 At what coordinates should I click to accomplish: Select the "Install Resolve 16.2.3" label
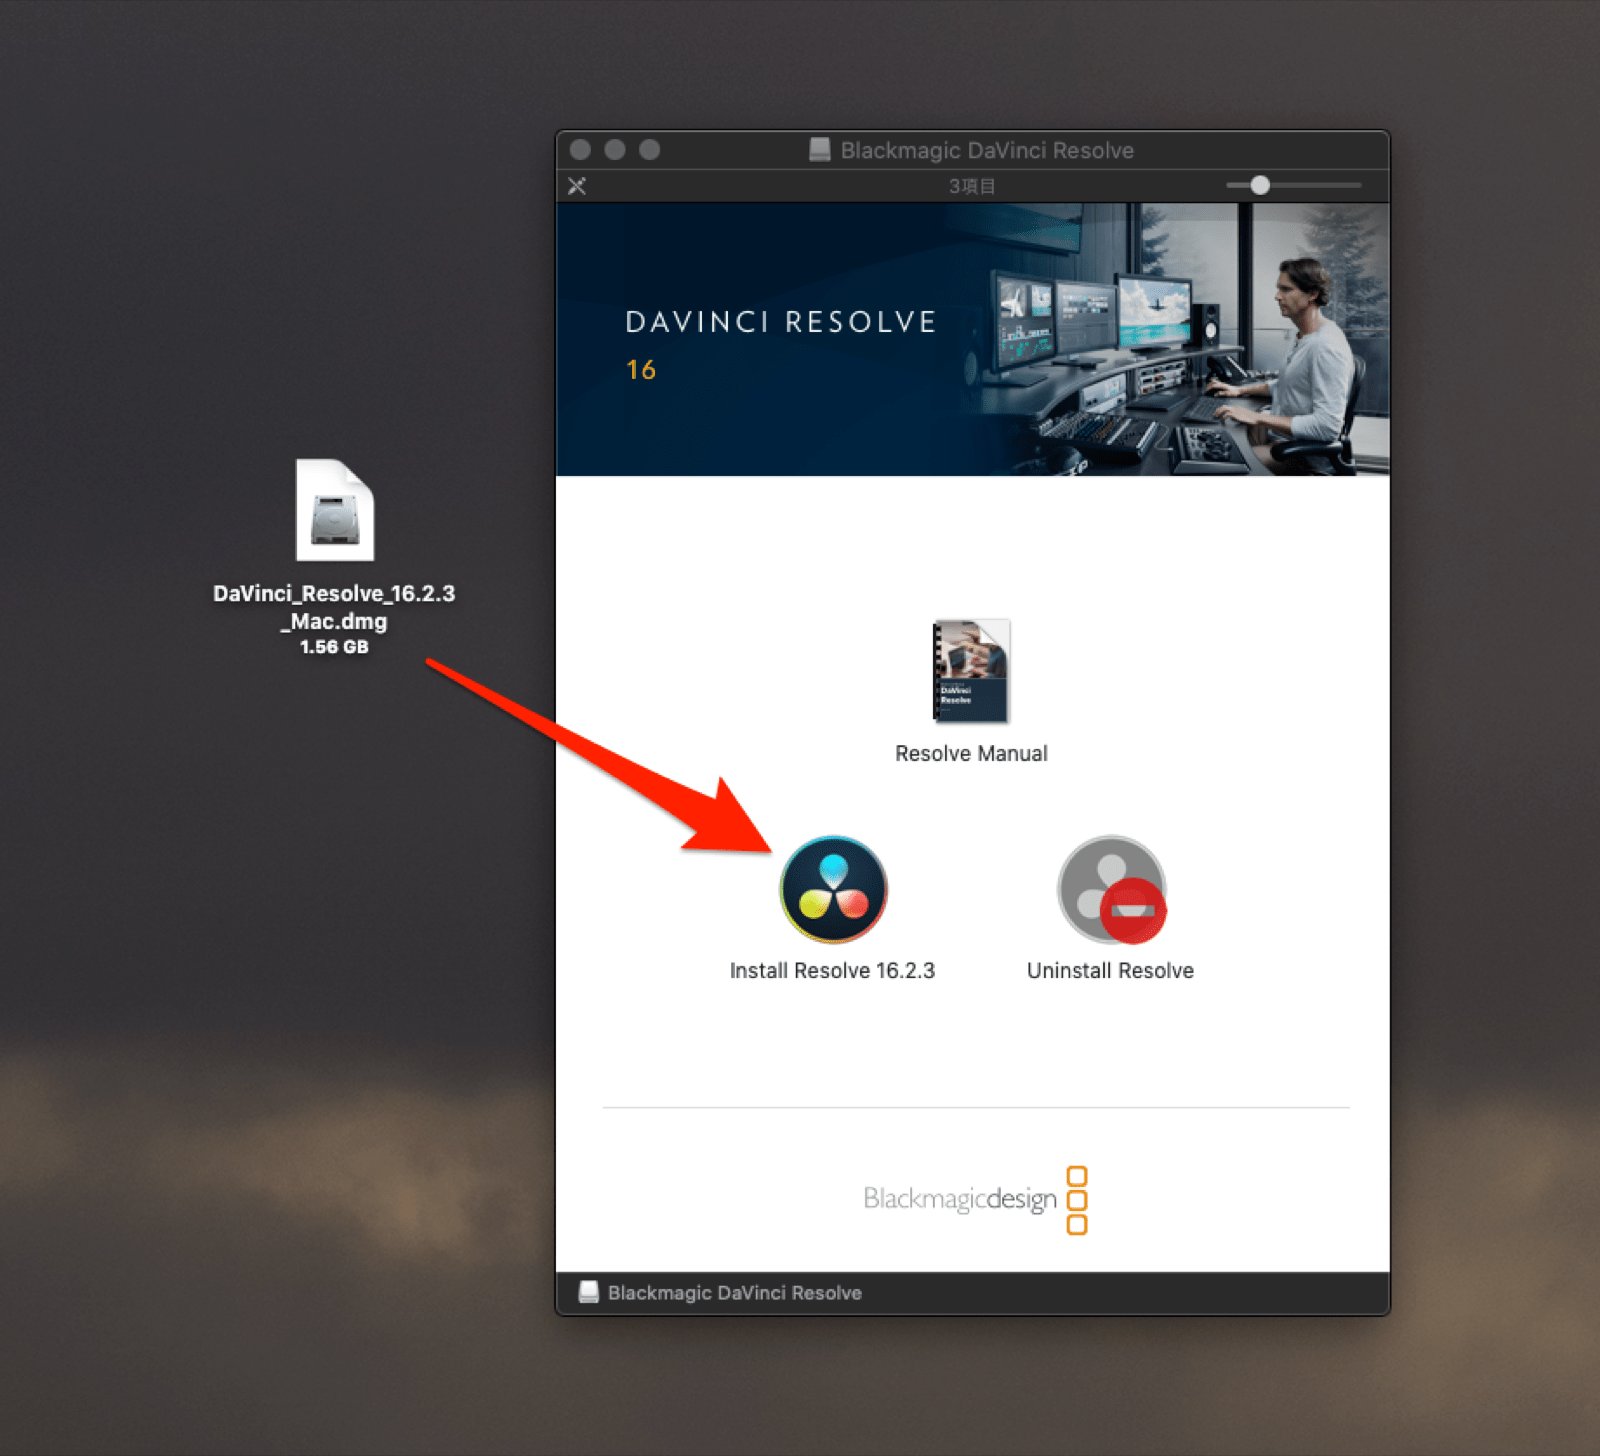click(832, 970)
